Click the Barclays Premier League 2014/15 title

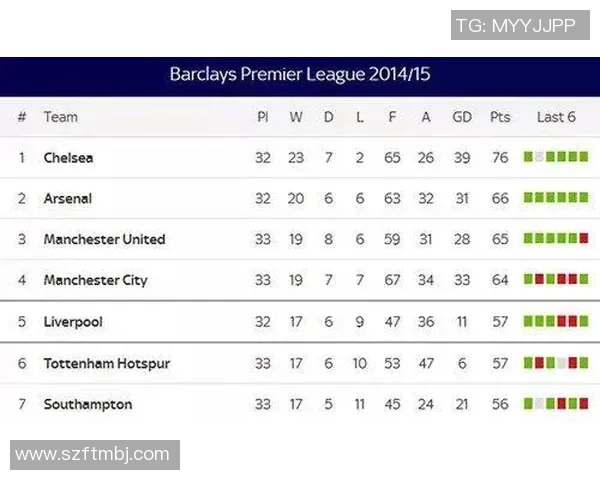tap(300, 75)
